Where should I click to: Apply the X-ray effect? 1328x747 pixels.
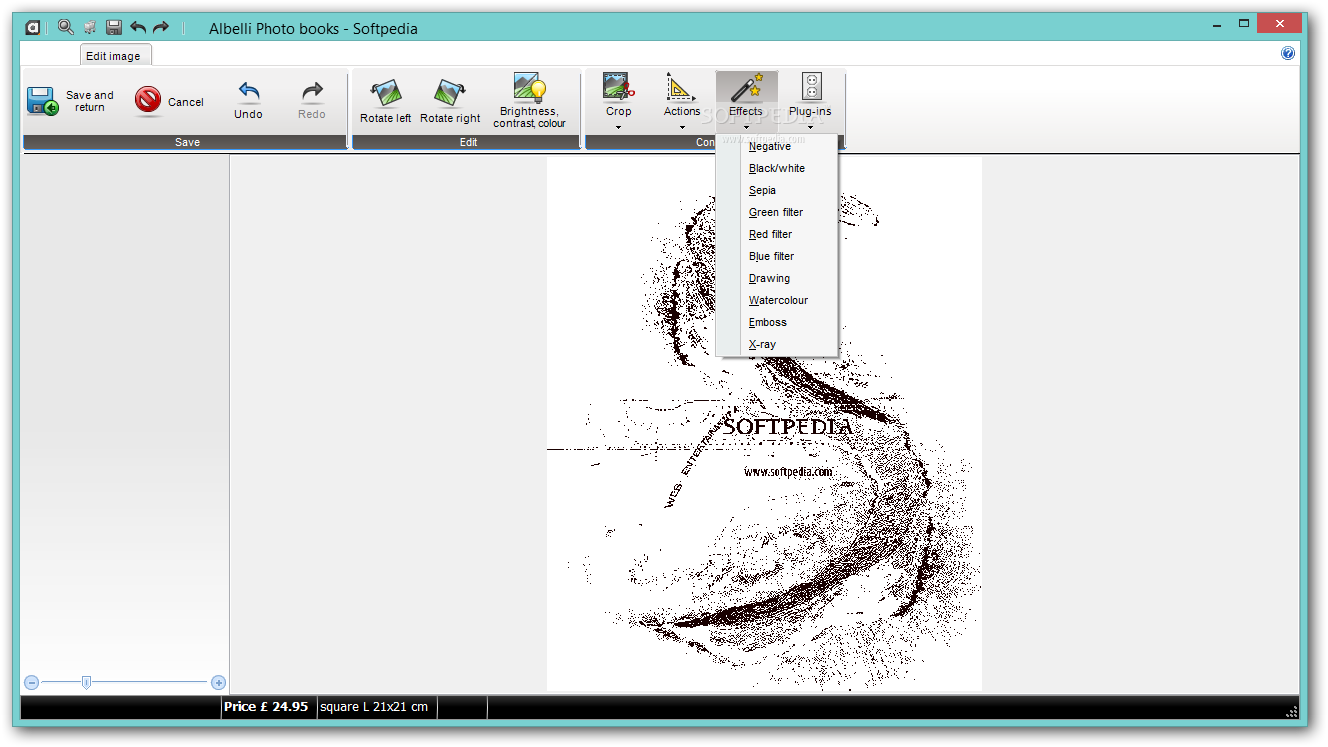pyautogui.click(x=777, y=344)
